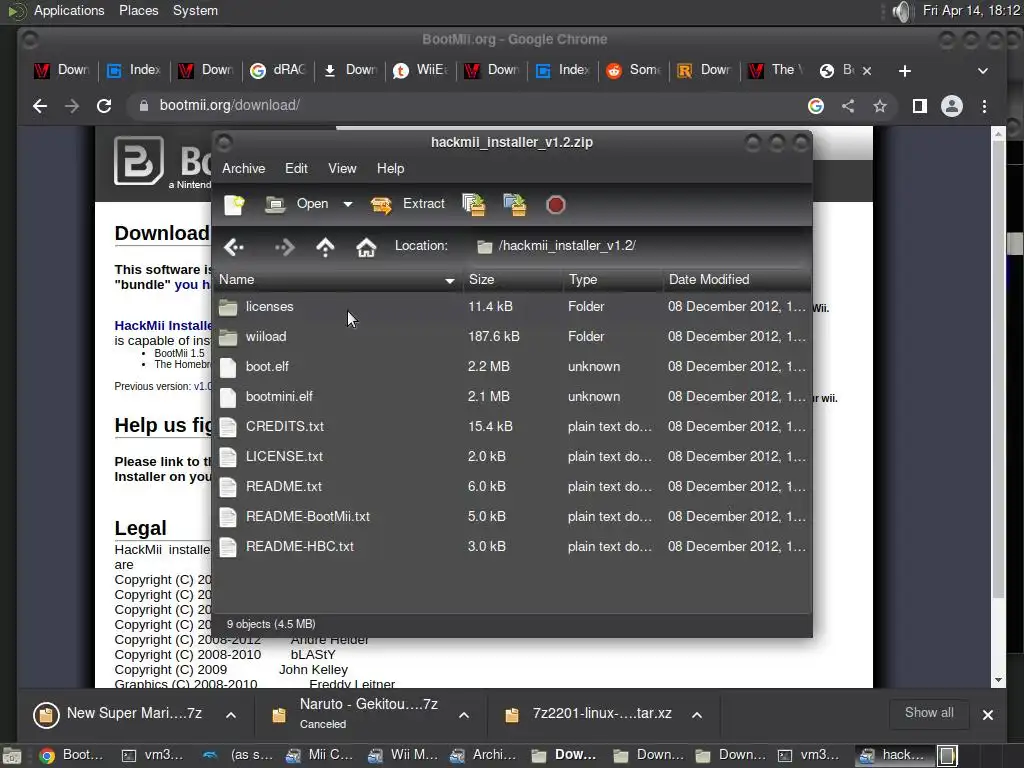This screenshot has height=768, width=1024.
Task: Select the README-BootMii.txt file
Action: 513,517
